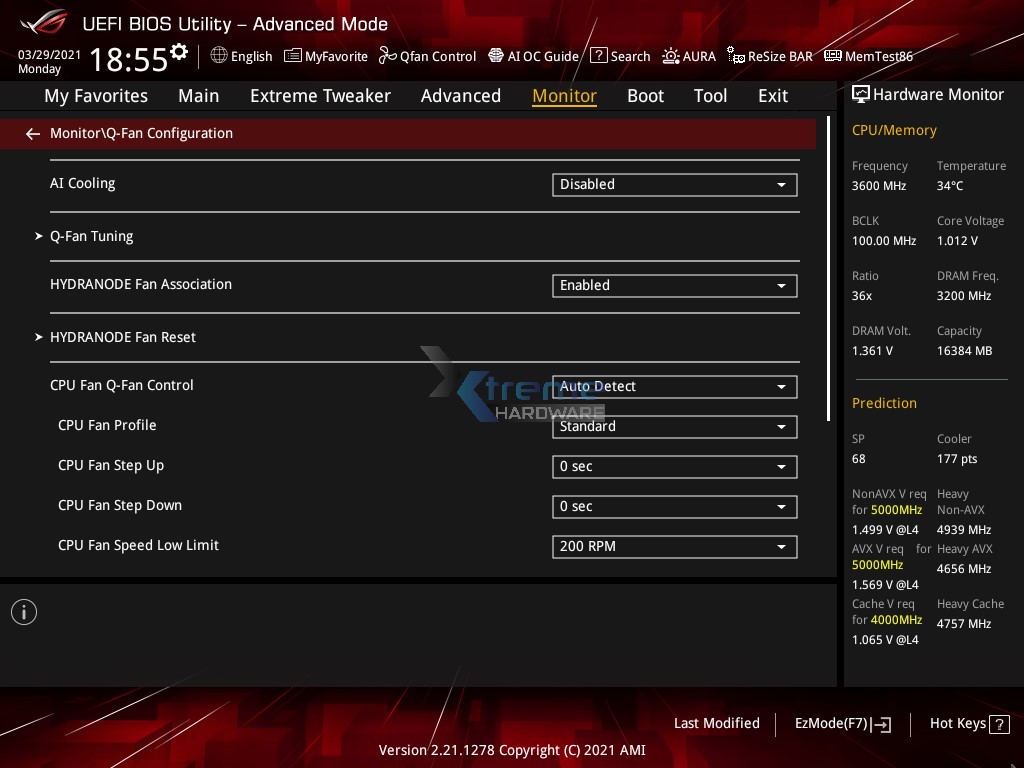Open Qfan Control from the top toolbar
1024x768 pixels.
coord(427,56)
